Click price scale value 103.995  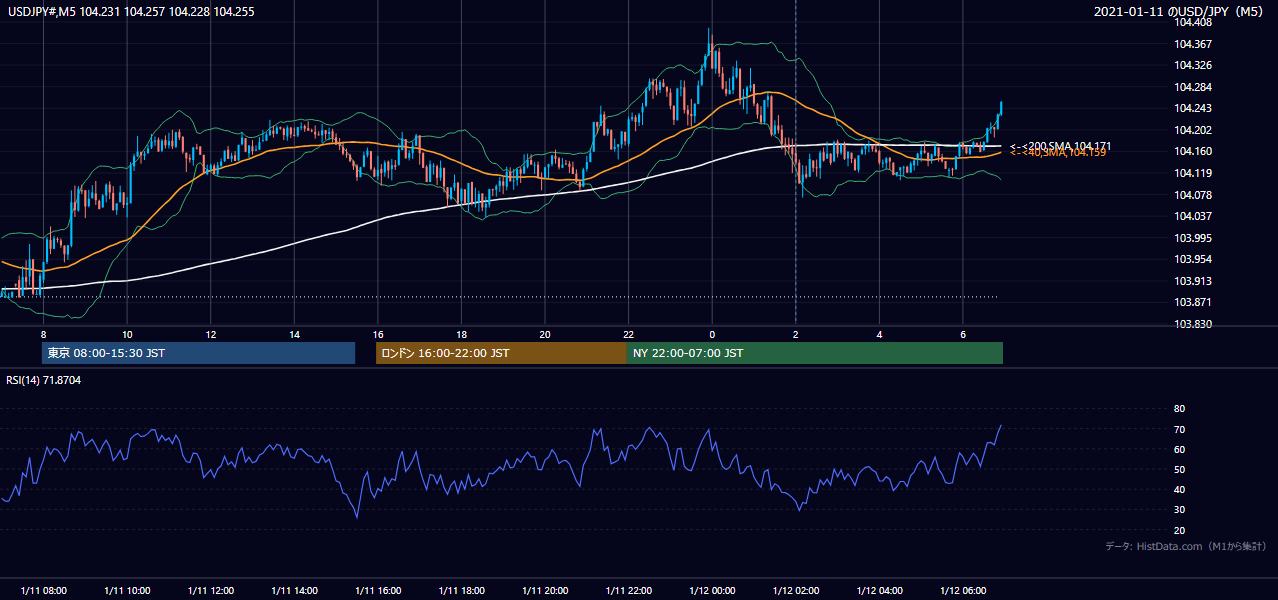pos(1193,237)
